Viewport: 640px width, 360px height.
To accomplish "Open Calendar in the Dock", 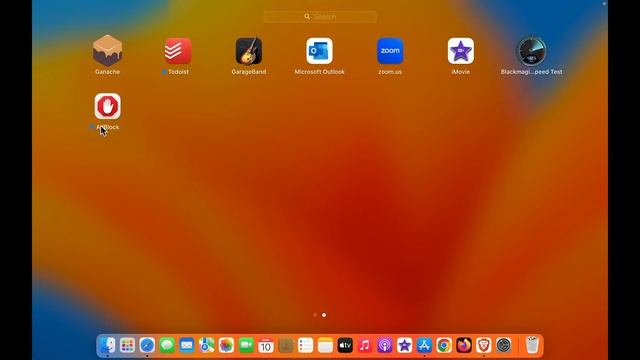I will coord(266,345).
